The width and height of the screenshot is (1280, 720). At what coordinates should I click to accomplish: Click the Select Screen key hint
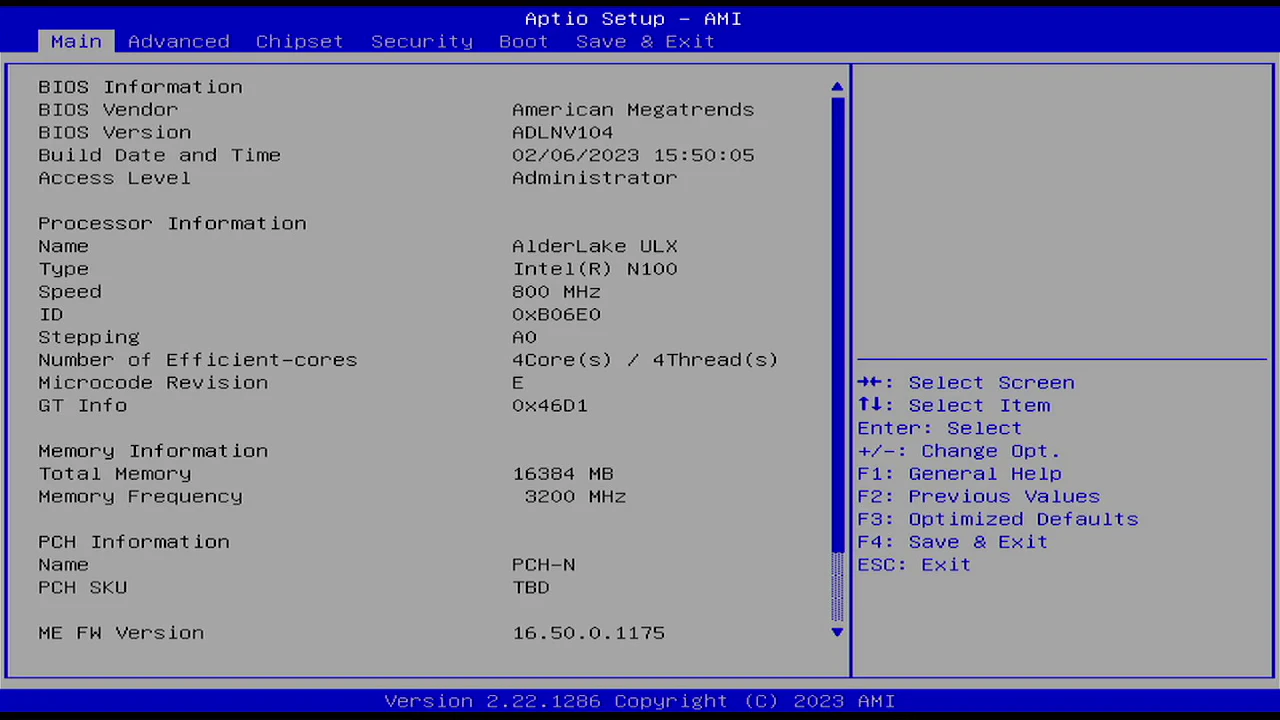click(966, 383)
